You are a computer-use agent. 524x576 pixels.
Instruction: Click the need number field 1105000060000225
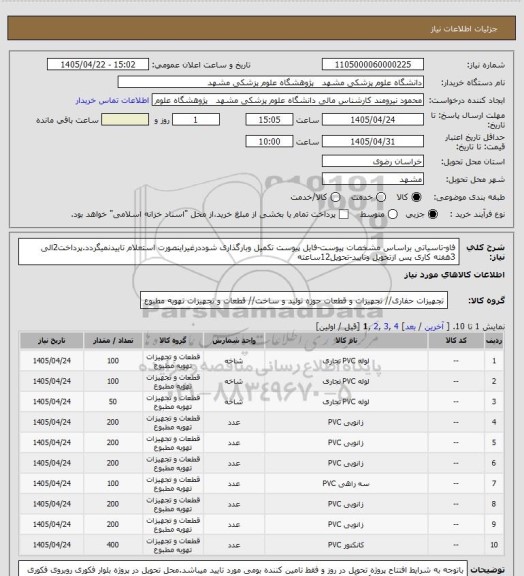click(373, 64)
